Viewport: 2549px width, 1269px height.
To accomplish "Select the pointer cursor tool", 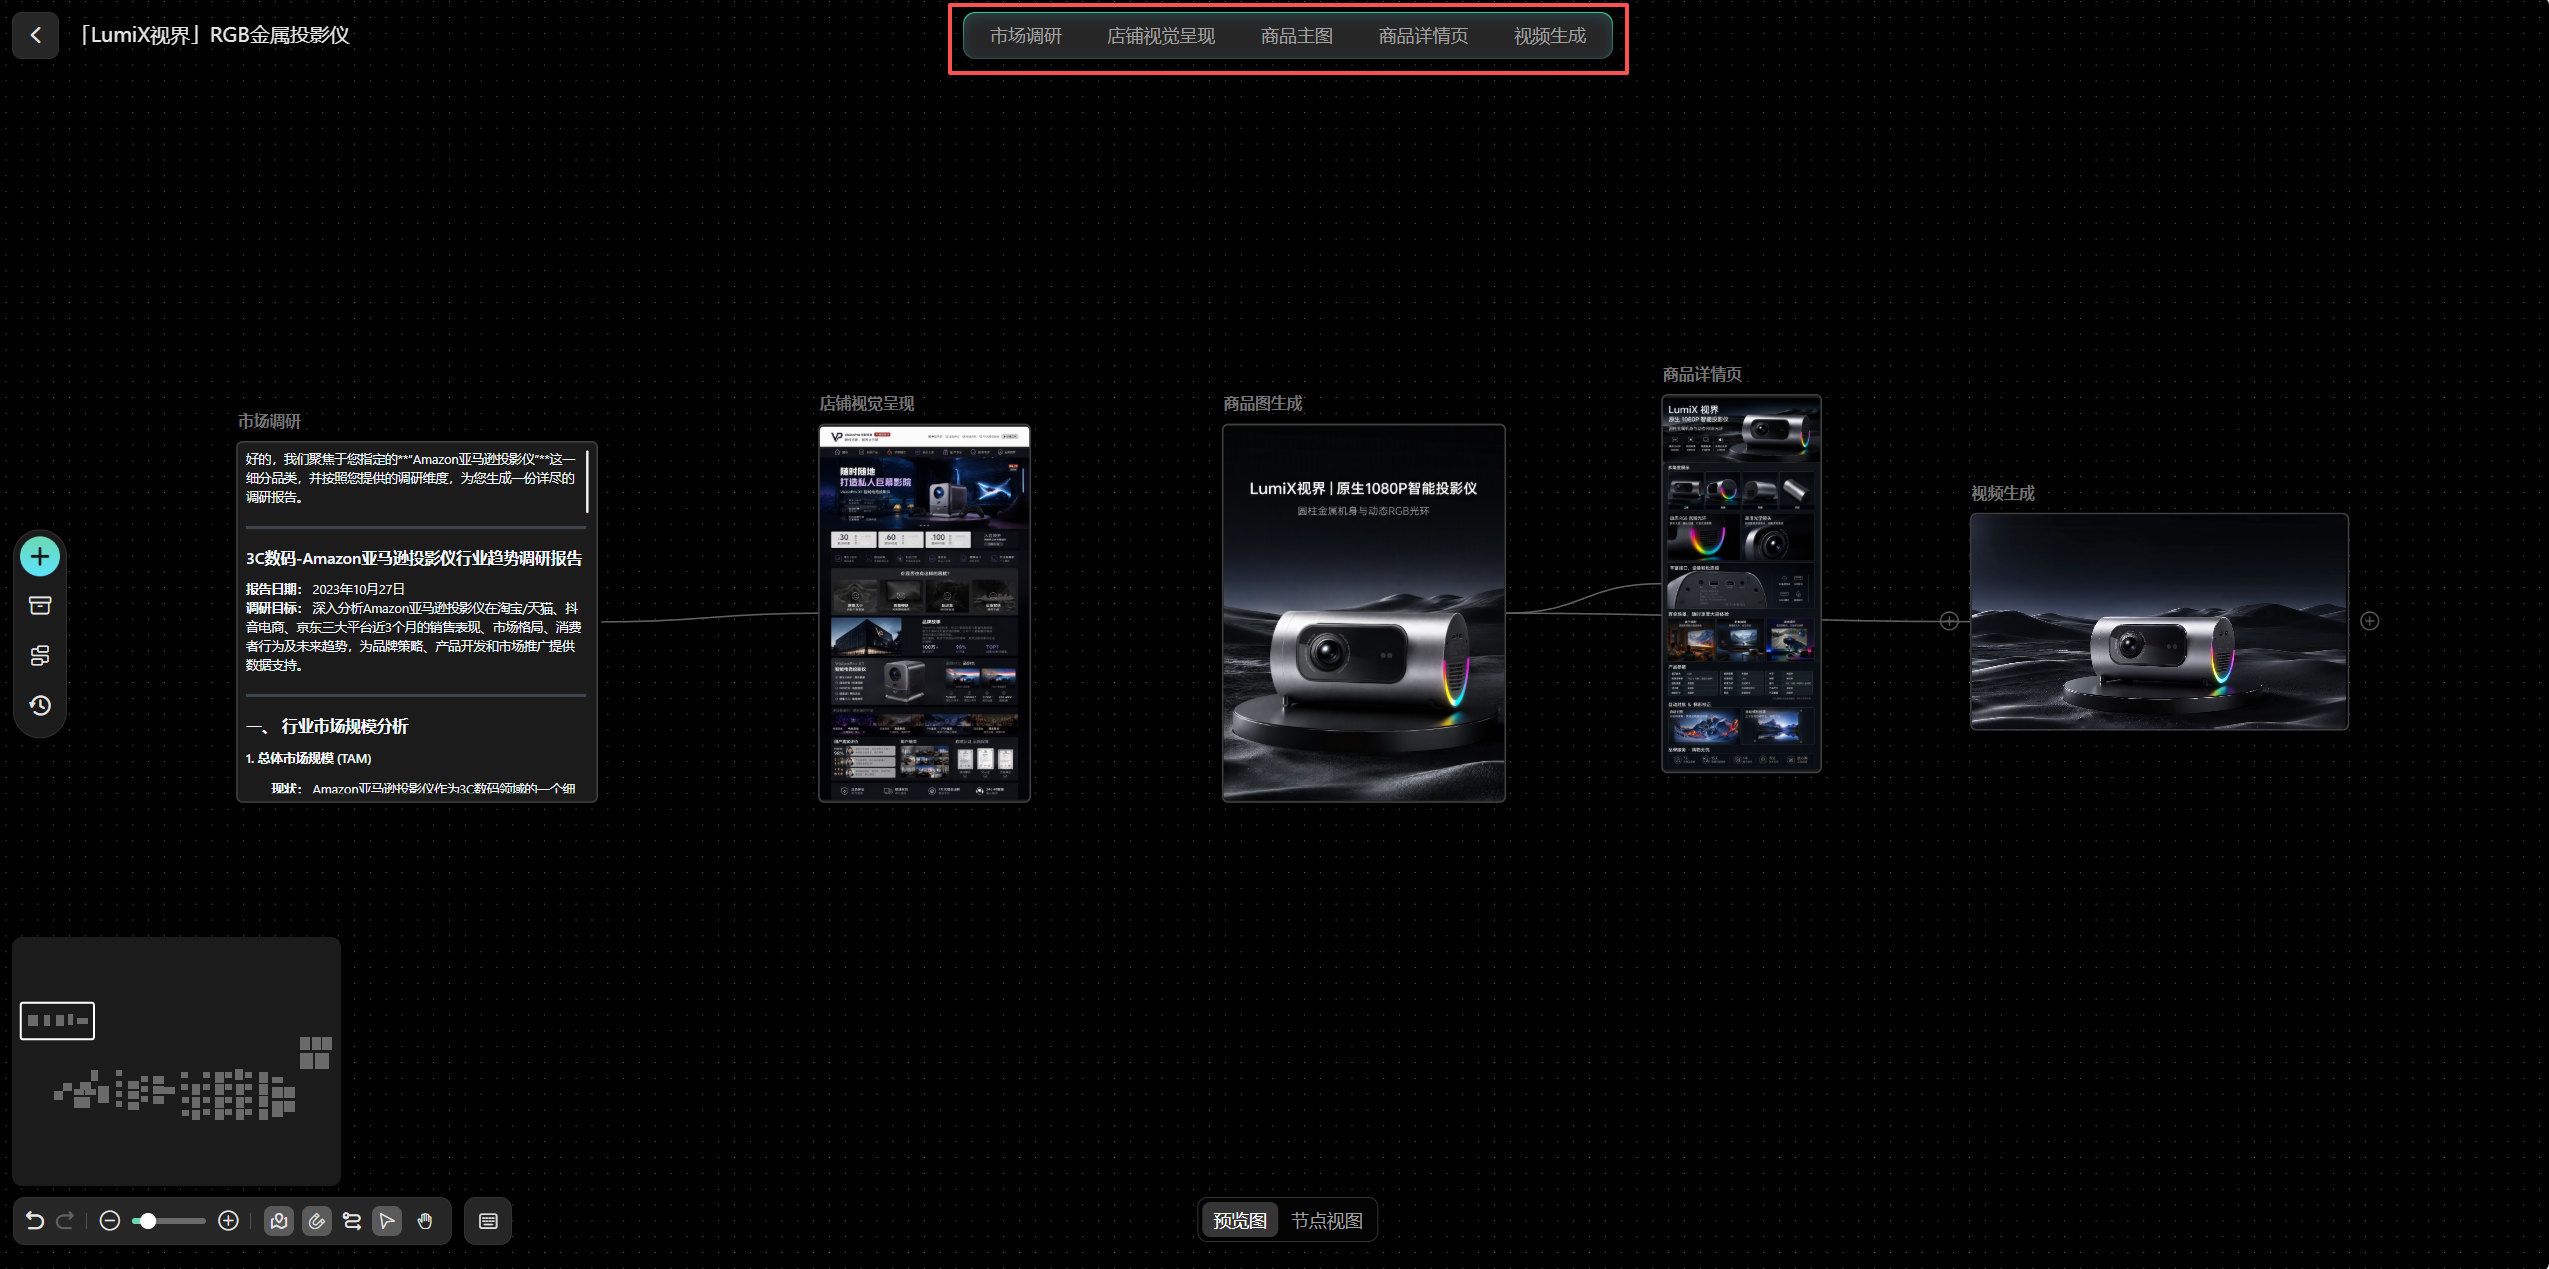I will [387, 1221].
